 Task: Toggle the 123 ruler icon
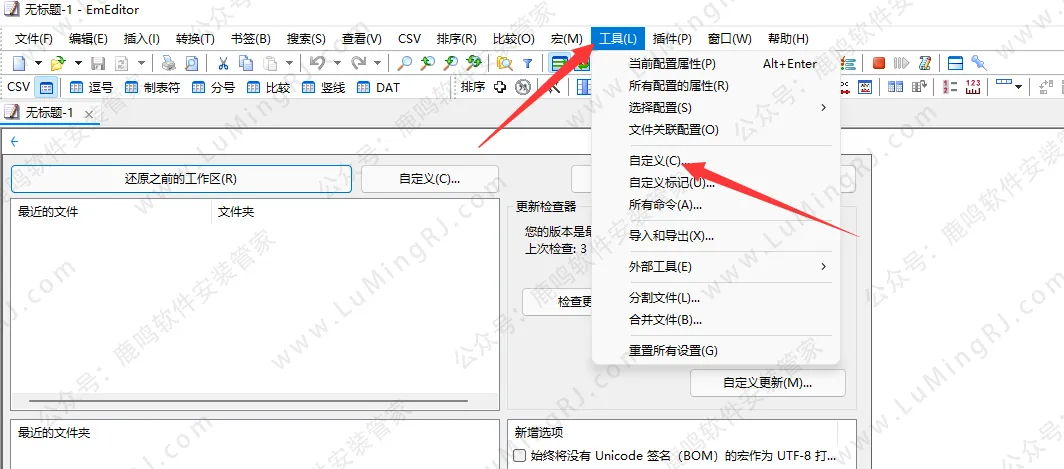point(973,87)
